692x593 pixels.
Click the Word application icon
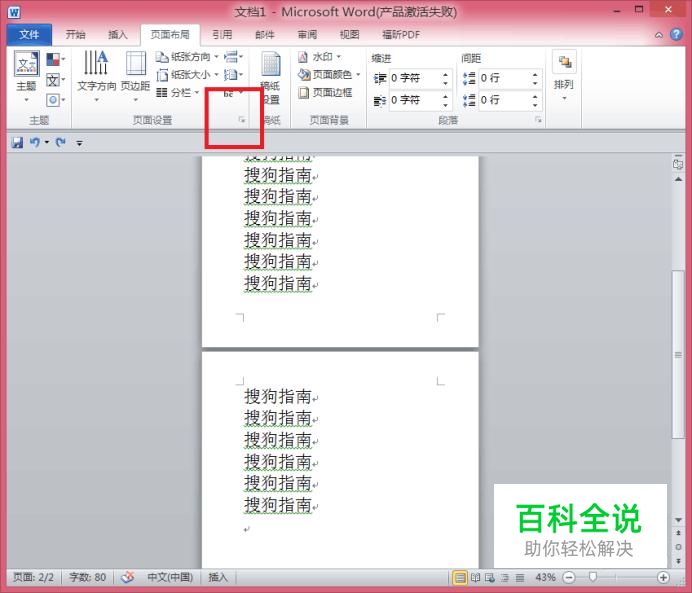pyautogui.click(x=14, y=12)
